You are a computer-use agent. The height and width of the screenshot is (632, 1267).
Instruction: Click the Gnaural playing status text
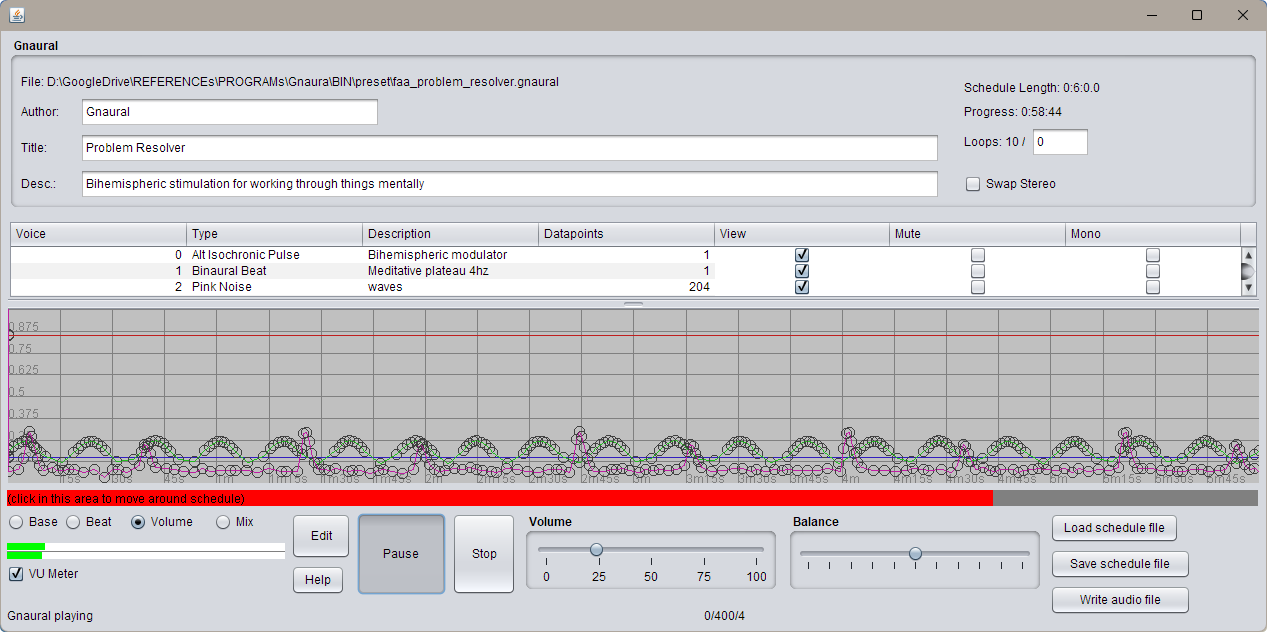[50, 616]
